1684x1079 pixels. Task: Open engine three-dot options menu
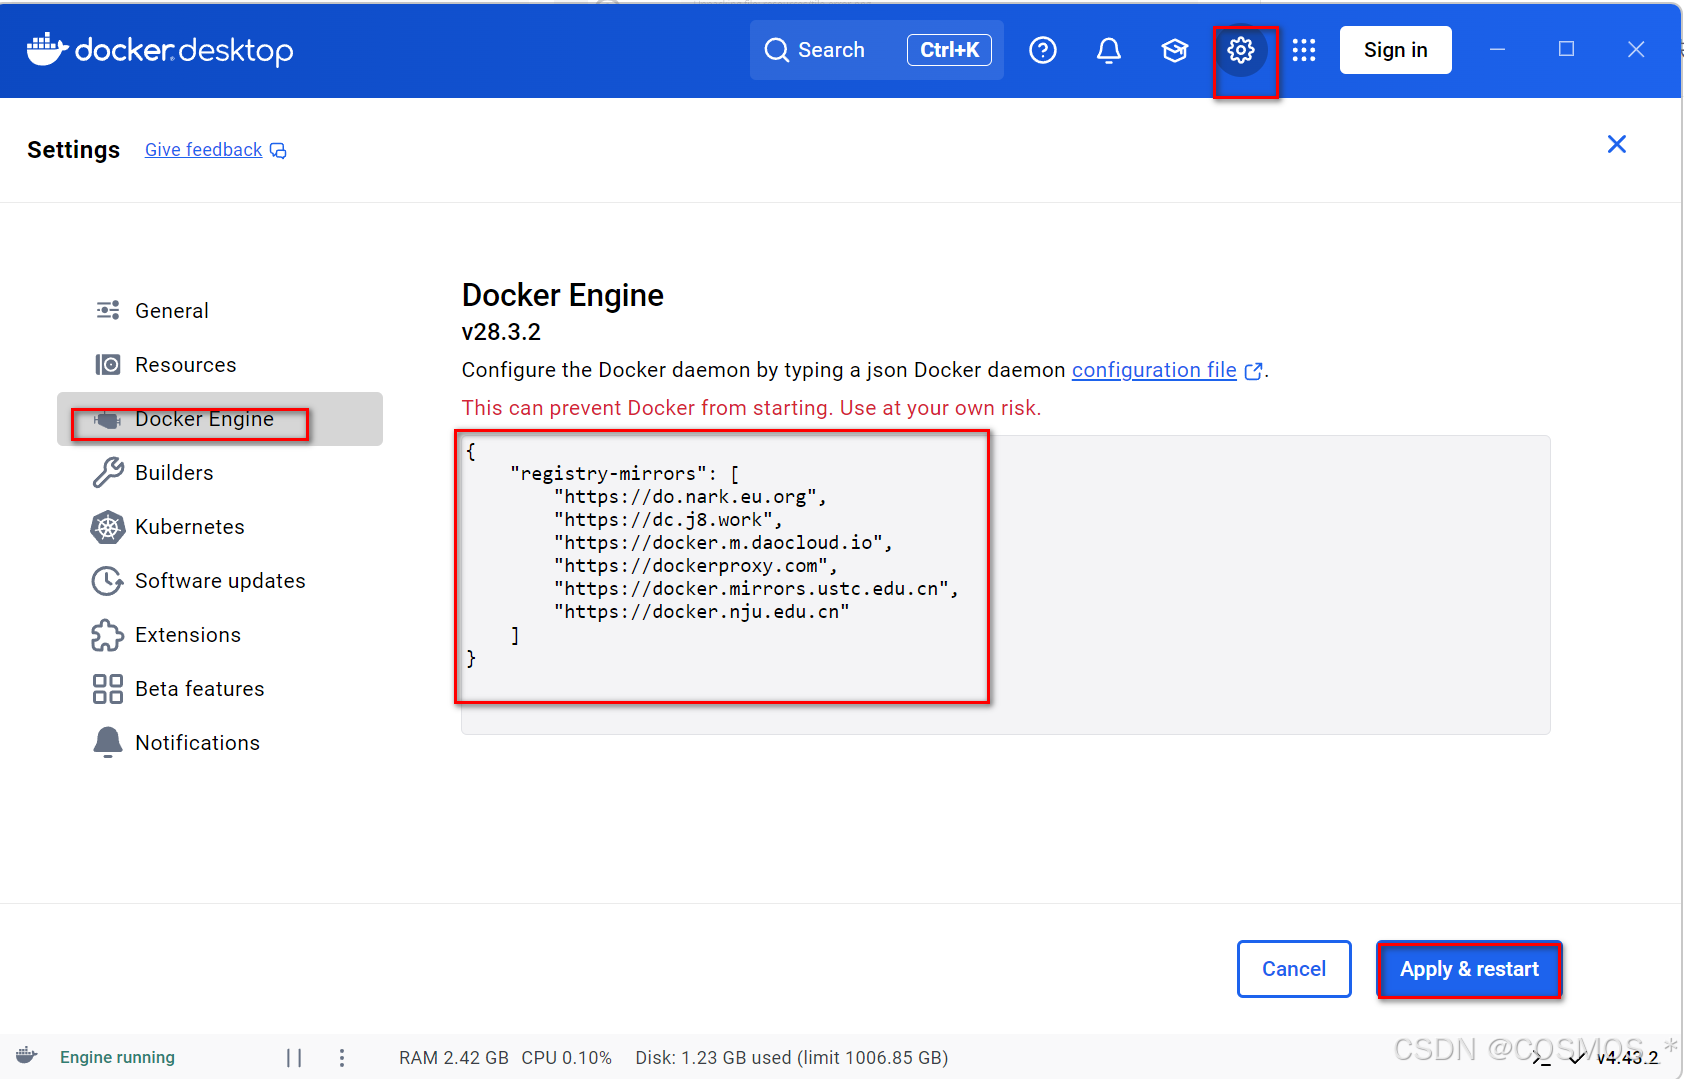pos(342,1057)
